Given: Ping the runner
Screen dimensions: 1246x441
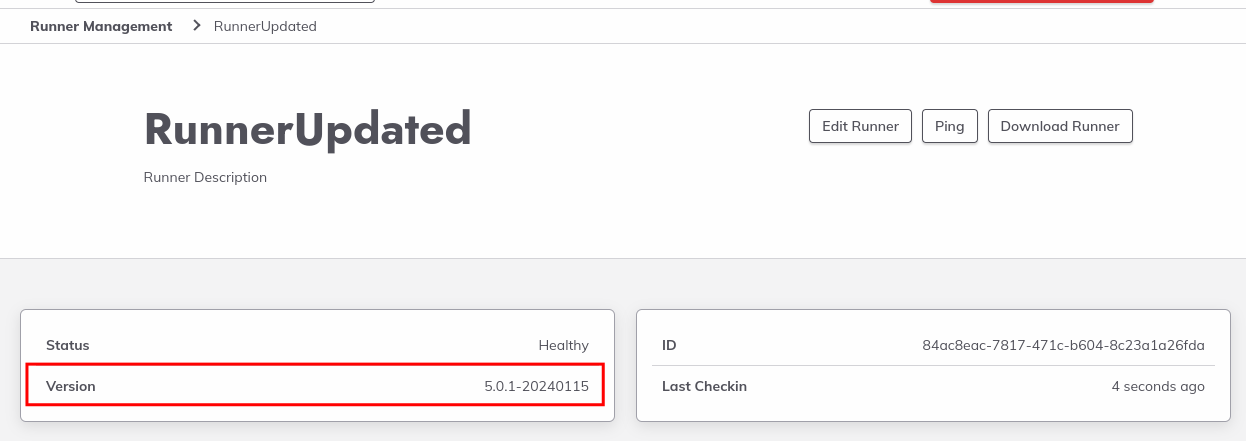Looking at the screenshot, I should tap(950, 127).
